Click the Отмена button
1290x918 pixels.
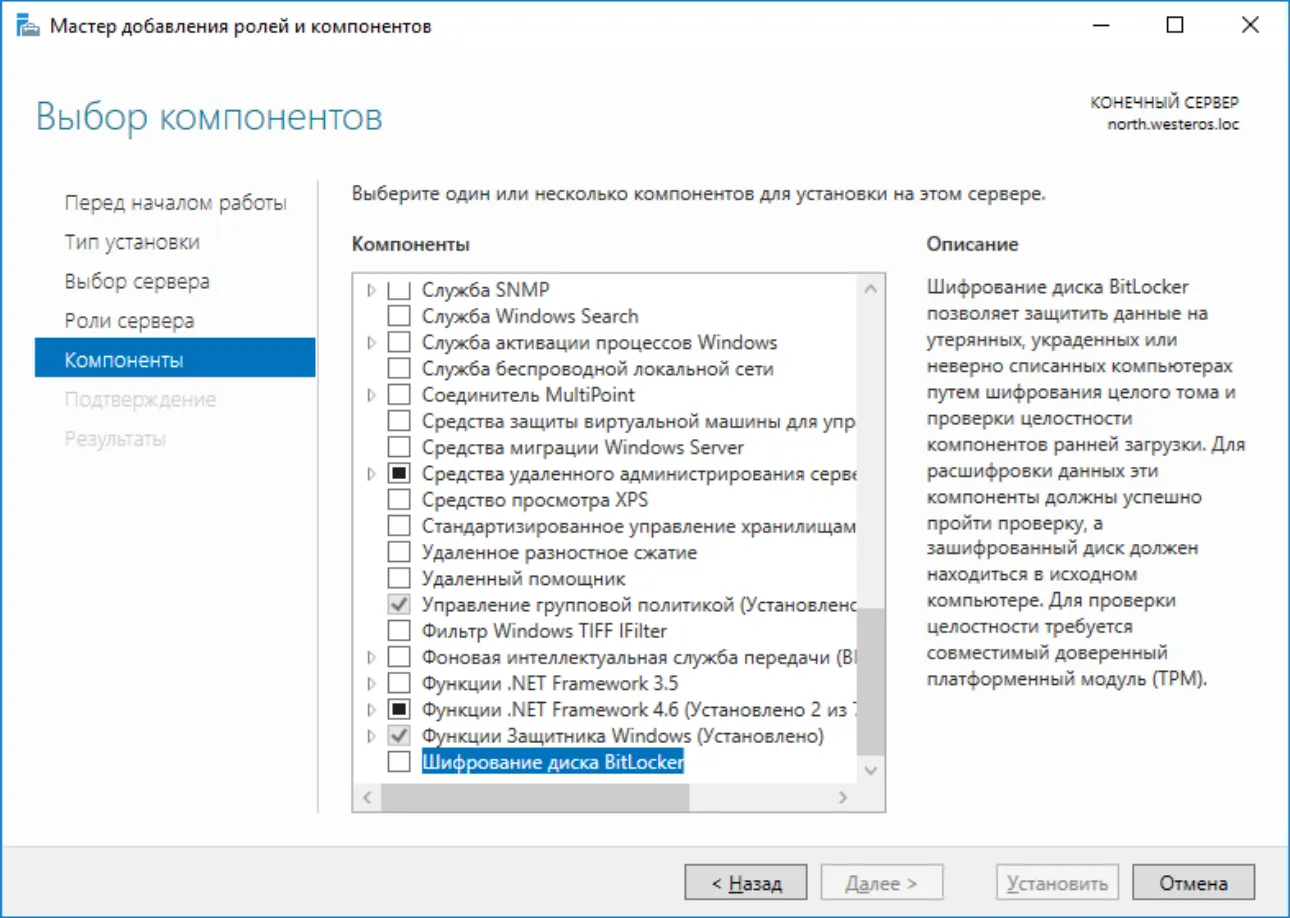1193,883
